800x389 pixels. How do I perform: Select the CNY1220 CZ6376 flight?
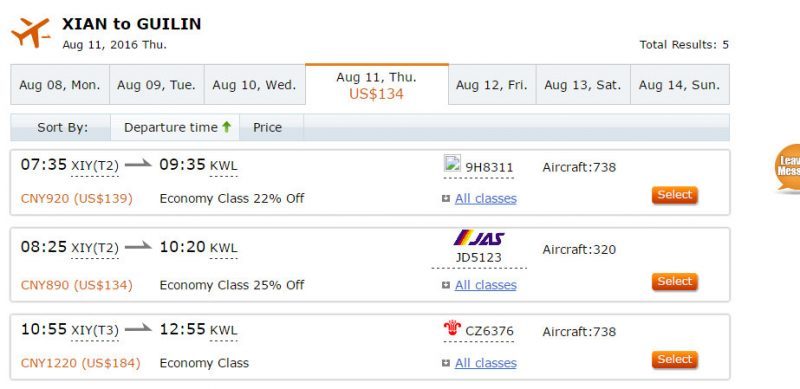point(674,360)
